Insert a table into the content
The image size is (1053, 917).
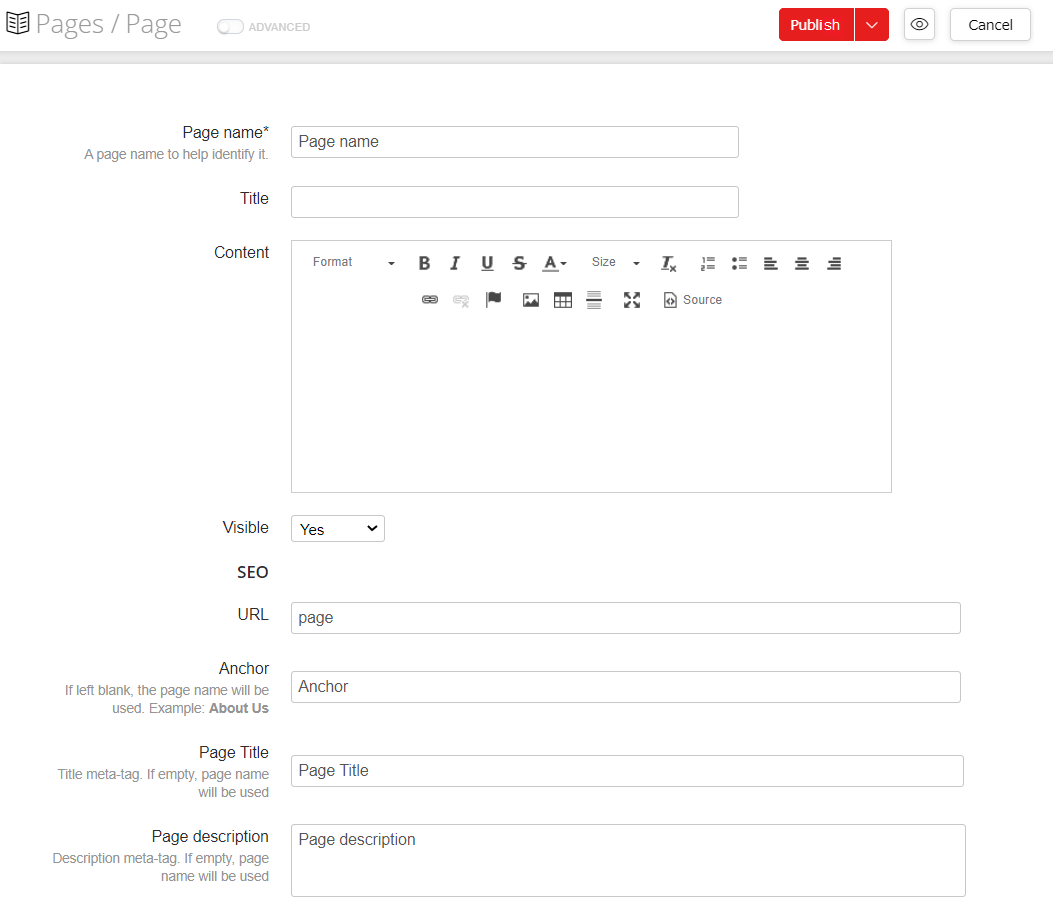tap(562, 299)
